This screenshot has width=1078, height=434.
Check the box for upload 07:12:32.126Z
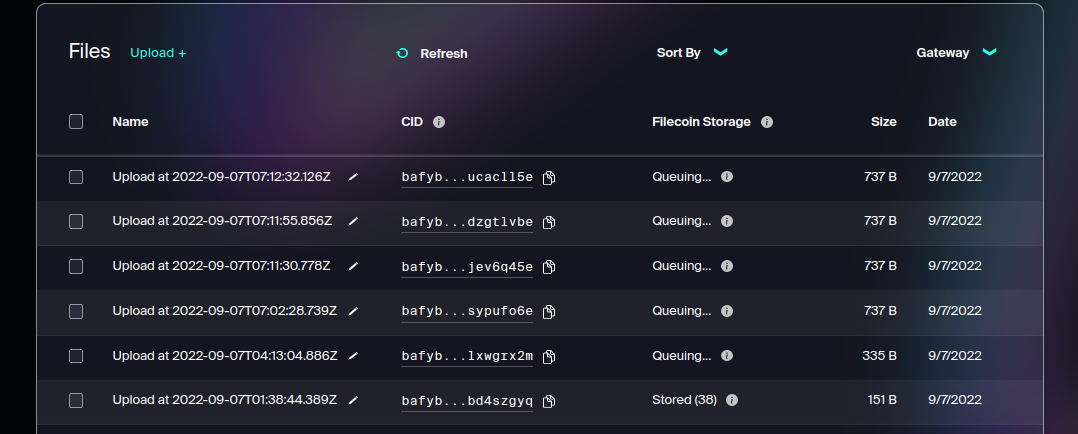point(76,177)
